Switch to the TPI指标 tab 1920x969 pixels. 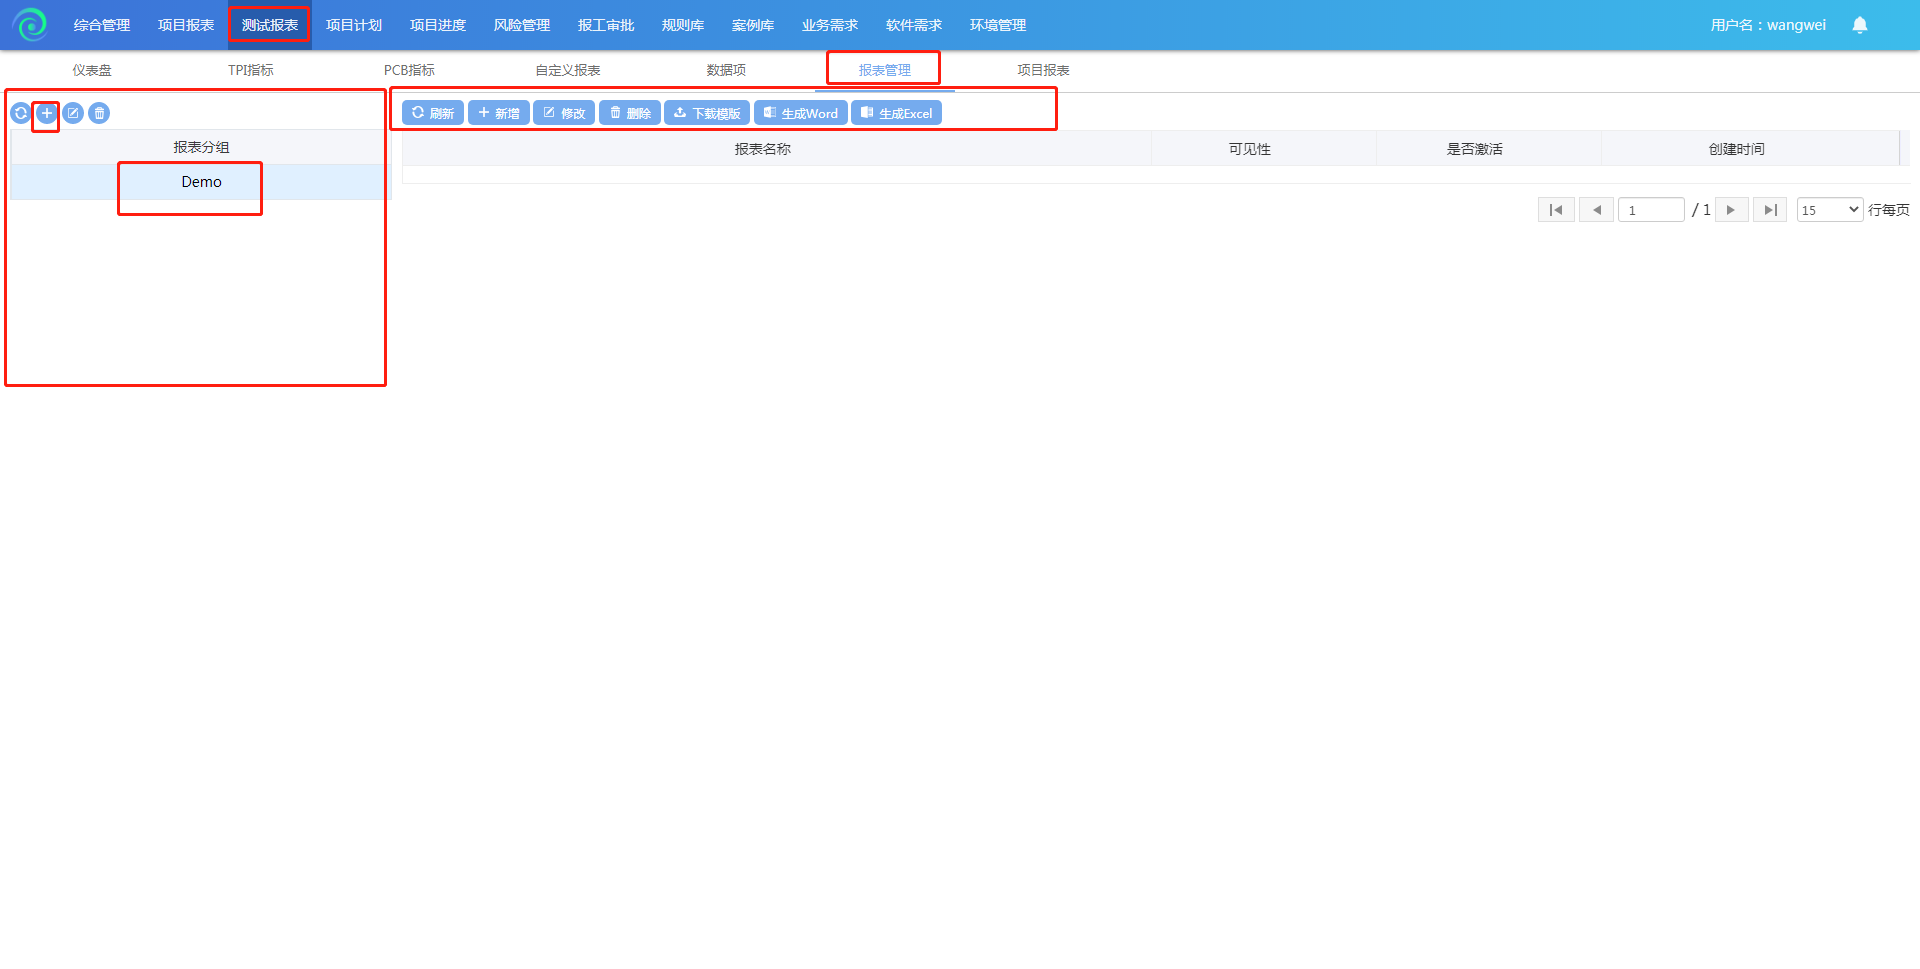coord(250,70)
